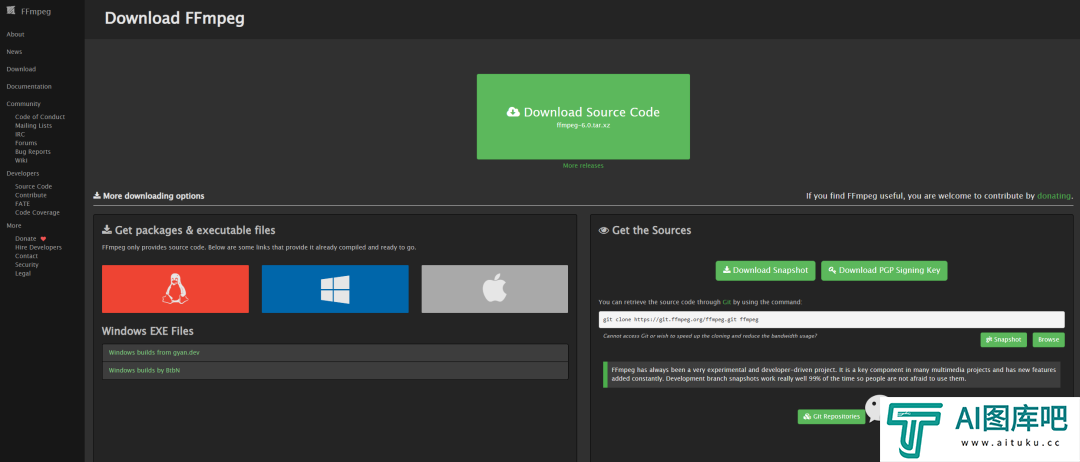Click the git Snapshot button
Viewport: 1080px width, 462px height.
tap(1004, 339)
